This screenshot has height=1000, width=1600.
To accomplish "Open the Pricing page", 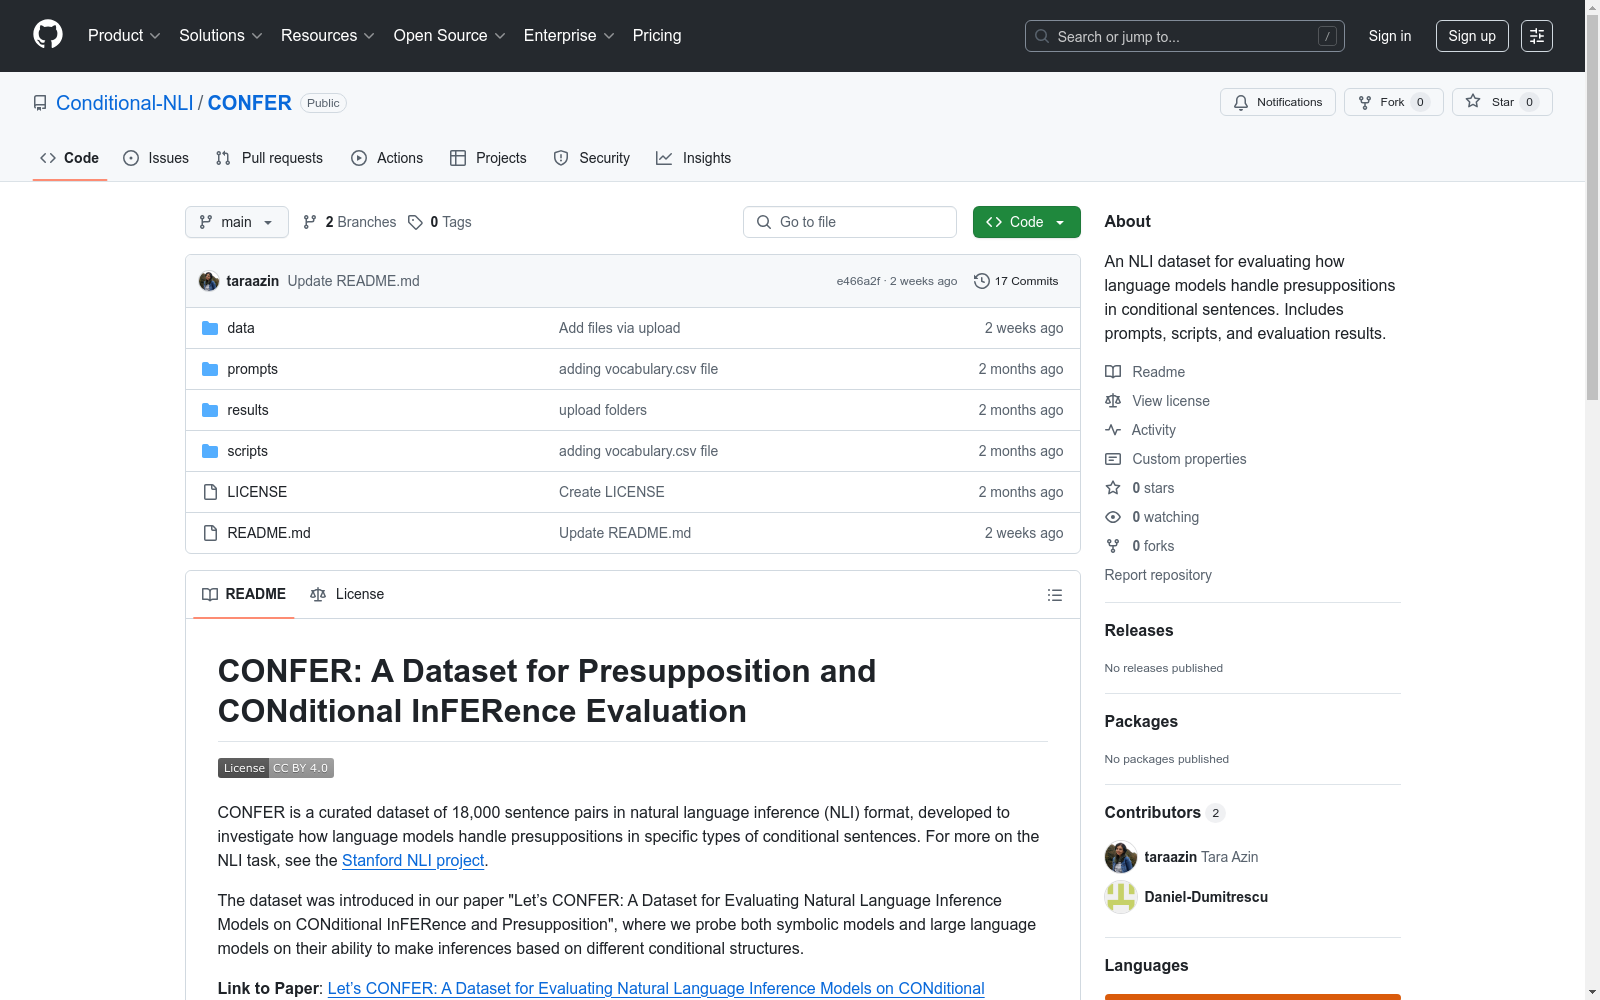I will pos(657,35).
